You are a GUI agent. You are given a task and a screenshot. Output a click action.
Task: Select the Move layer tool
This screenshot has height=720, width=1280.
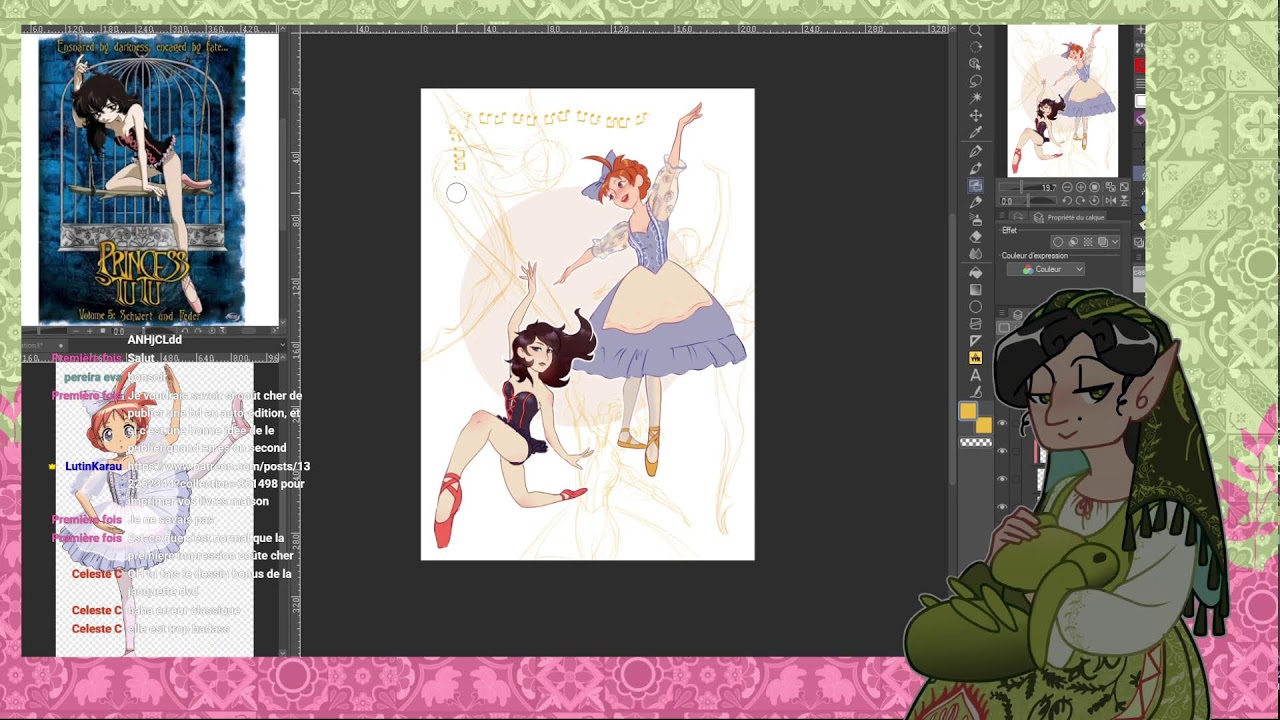point(976,115)
